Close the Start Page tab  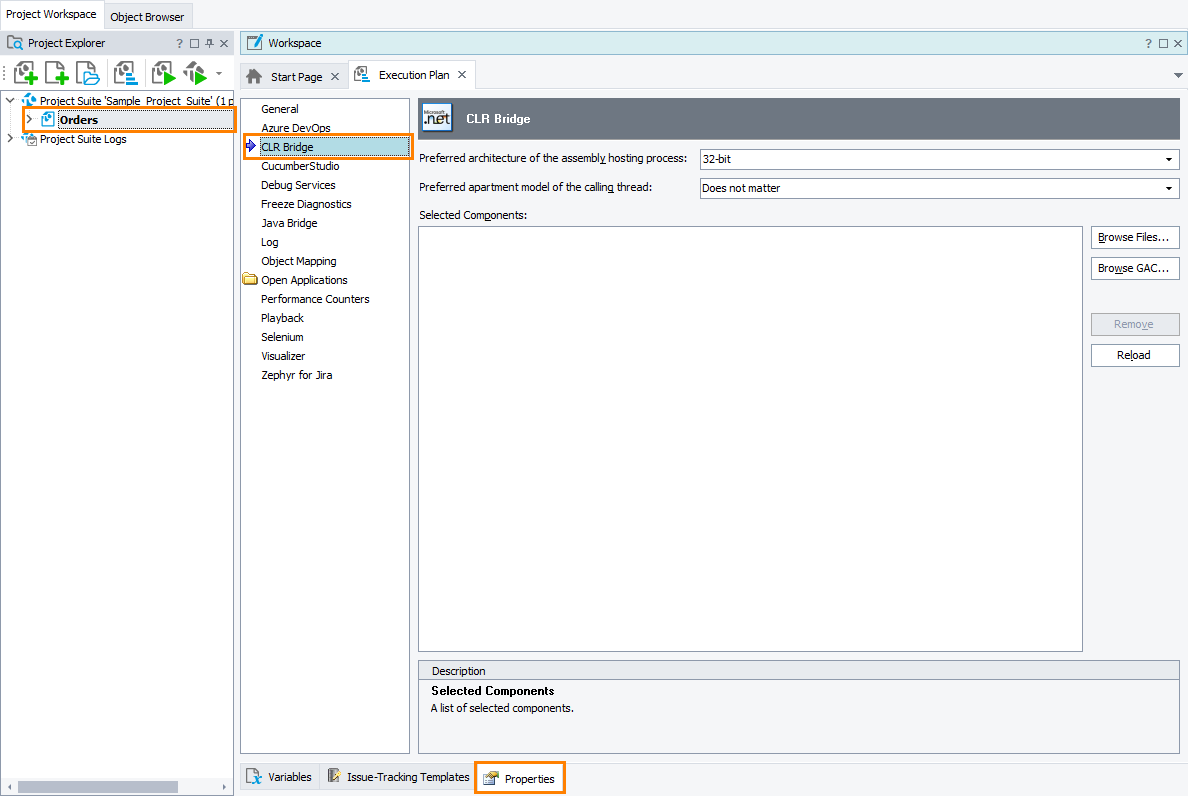[335, 77]
